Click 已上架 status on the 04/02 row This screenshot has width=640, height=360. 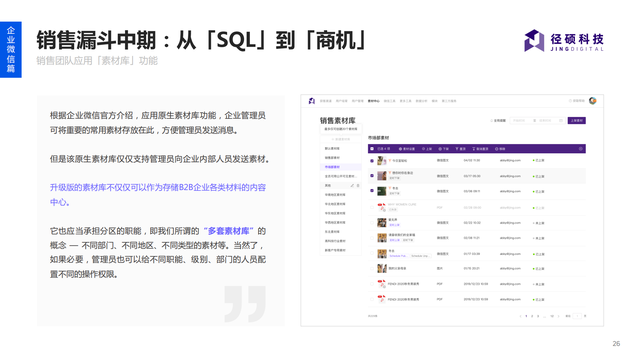539,161
